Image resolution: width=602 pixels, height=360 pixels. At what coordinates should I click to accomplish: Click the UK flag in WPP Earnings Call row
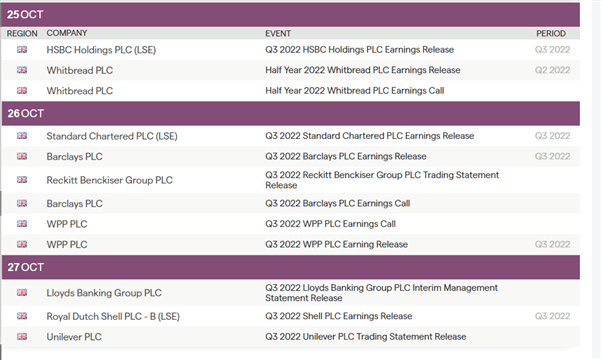tap(22, 224)
